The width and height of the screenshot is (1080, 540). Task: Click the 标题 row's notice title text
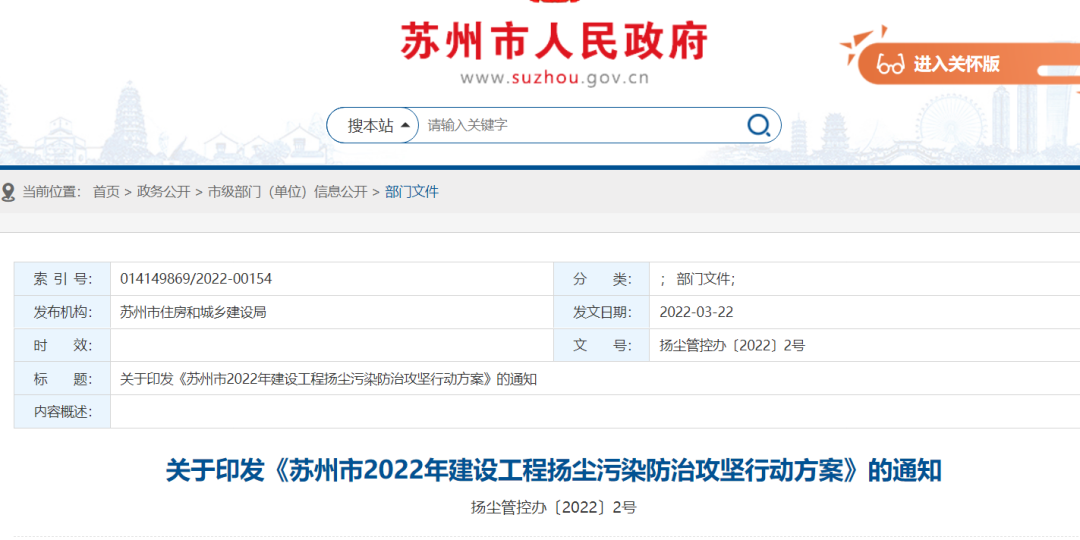click(329, 379)
